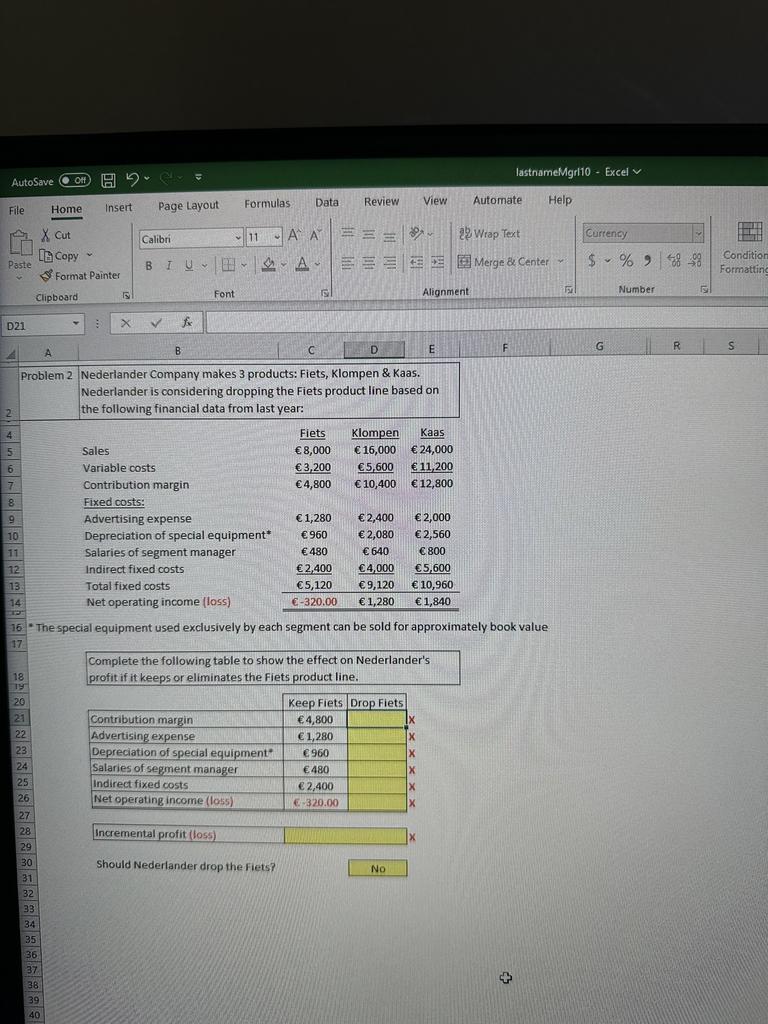Screen dimensions: 768x1024
Task: Click Accounting dollar sign format icon
Action: [x=592, y=261]
